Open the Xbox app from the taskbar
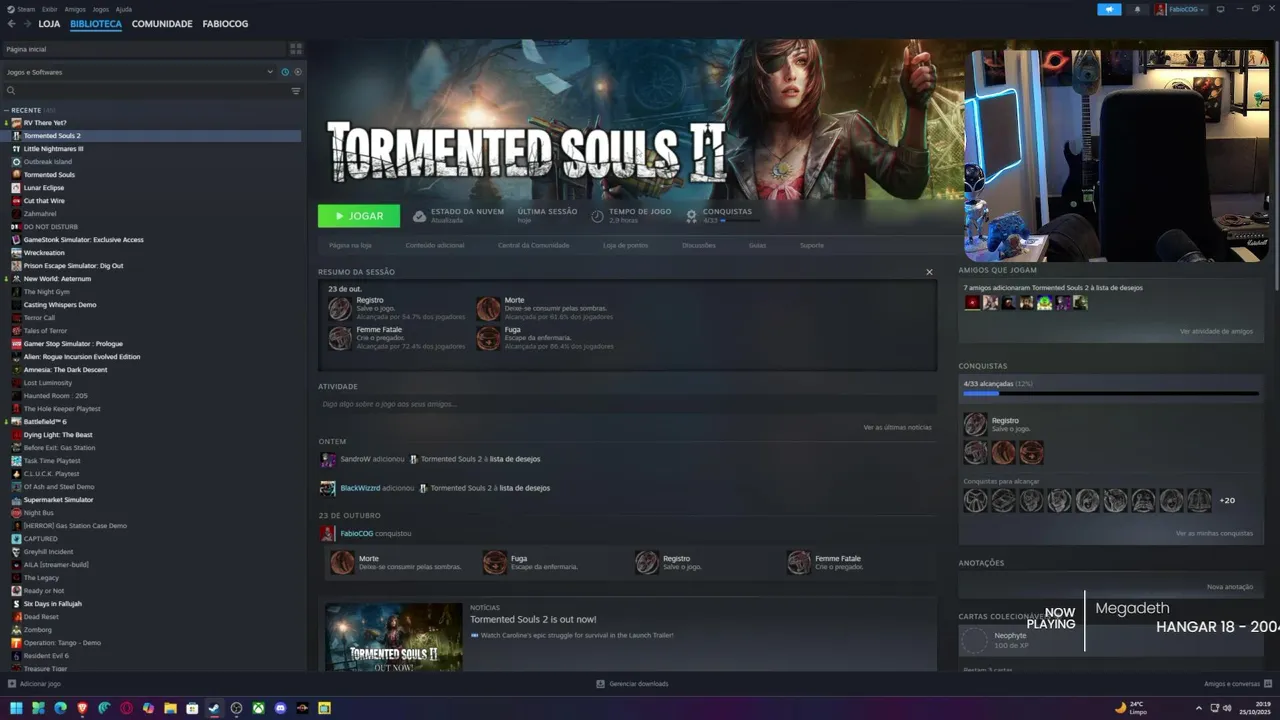Image resolution: width=1280 pixels, height=720 pixels. click(258, 708)
